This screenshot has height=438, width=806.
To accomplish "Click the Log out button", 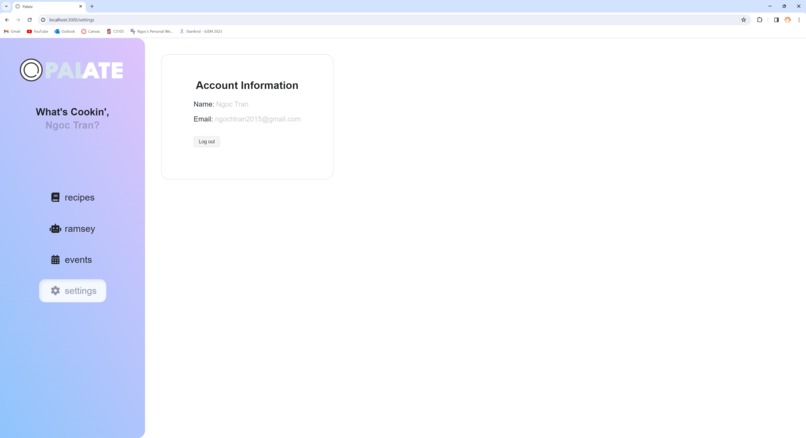I will click(207, 141).
